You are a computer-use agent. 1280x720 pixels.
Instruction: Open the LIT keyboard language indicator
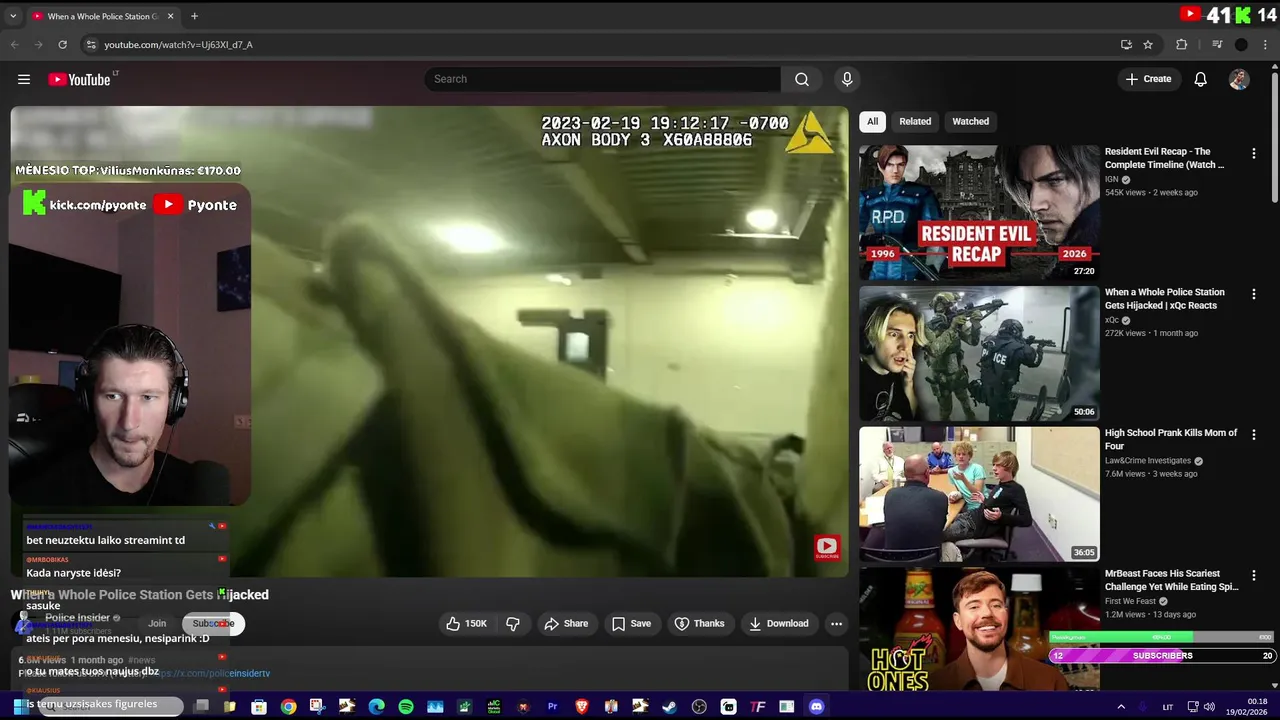pos(1167,707)
